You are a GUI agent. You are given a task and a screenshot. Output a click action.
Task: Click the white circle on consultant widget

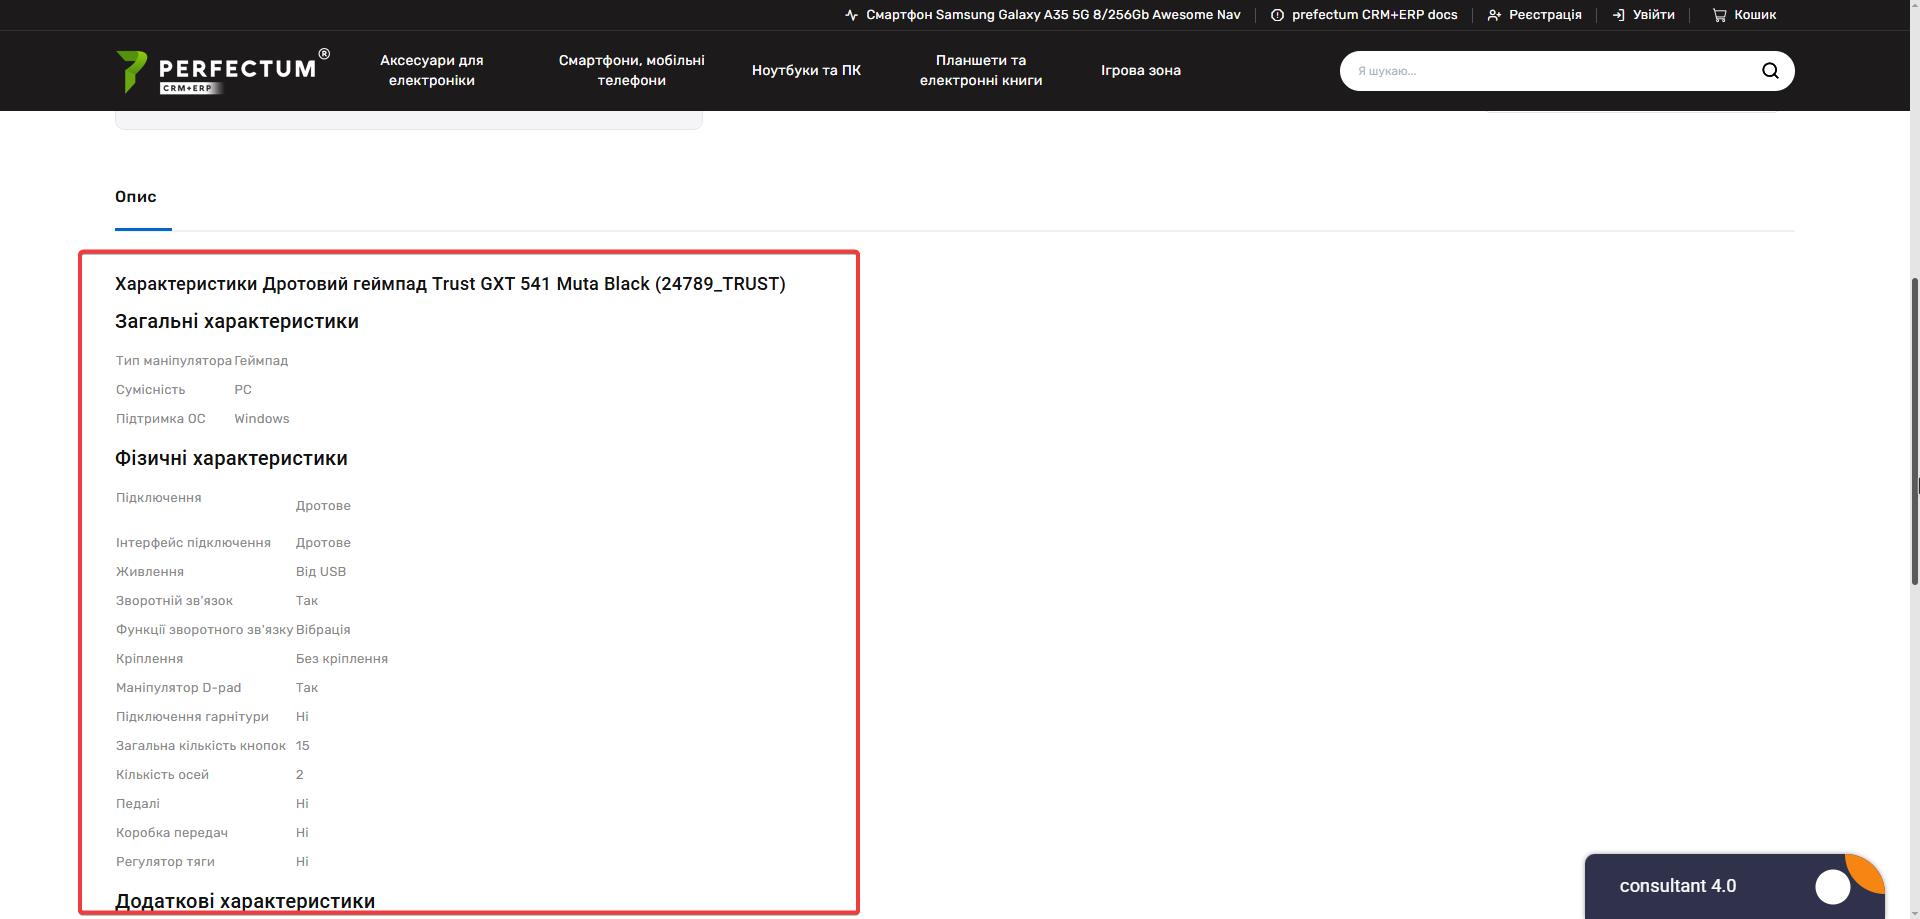1832,886
